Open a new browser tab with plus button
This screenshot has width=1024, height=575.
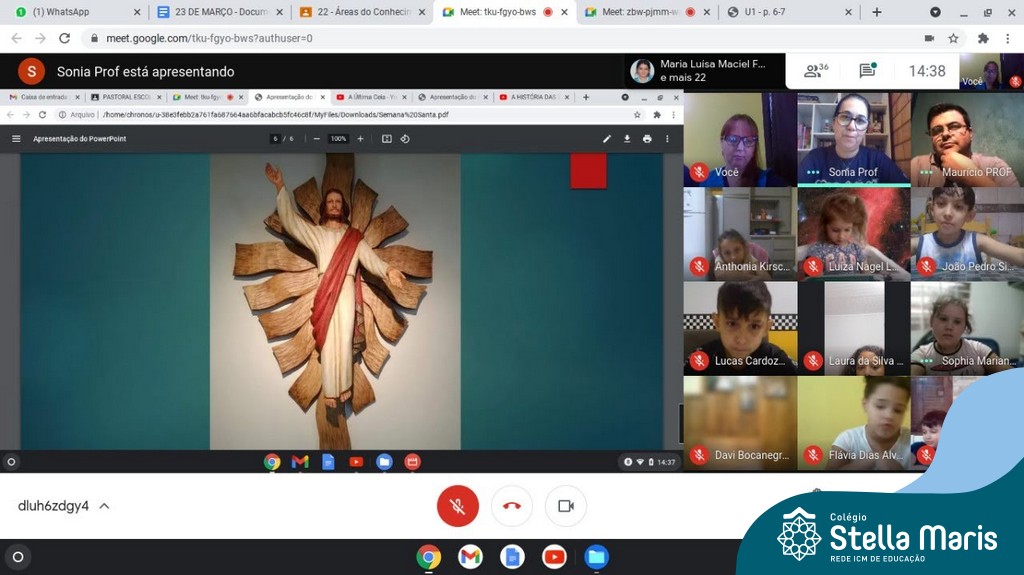877,12
